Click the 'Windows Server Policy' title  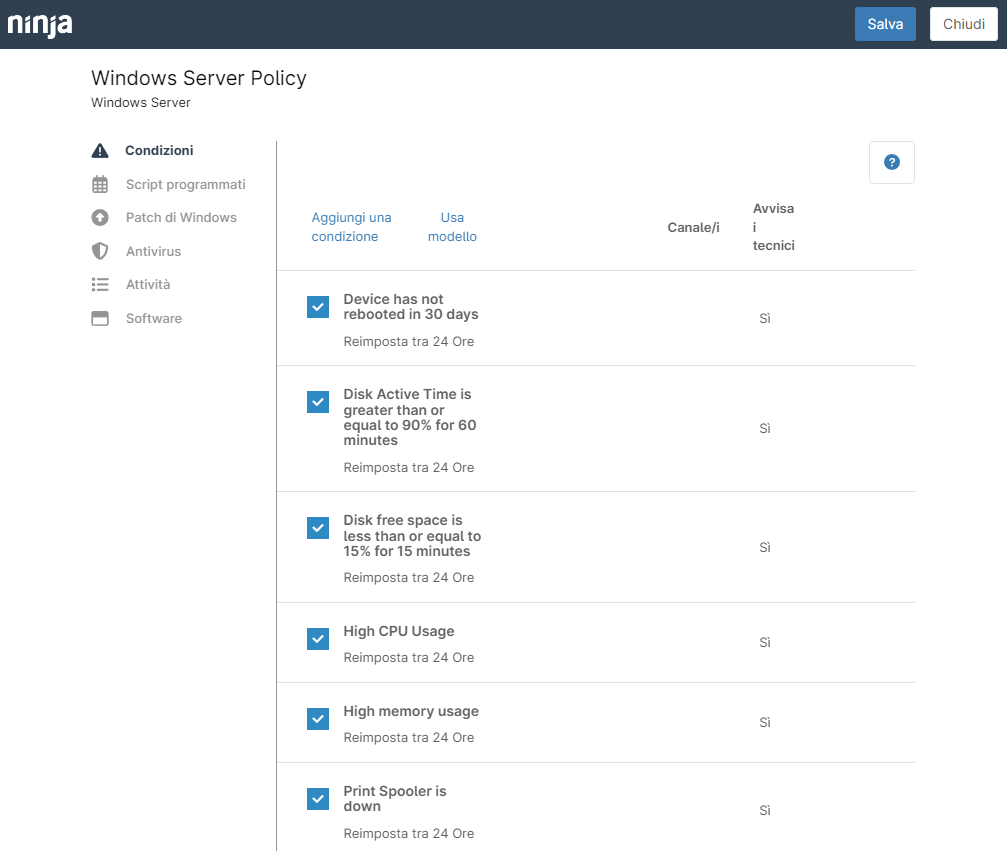[199, 78]
